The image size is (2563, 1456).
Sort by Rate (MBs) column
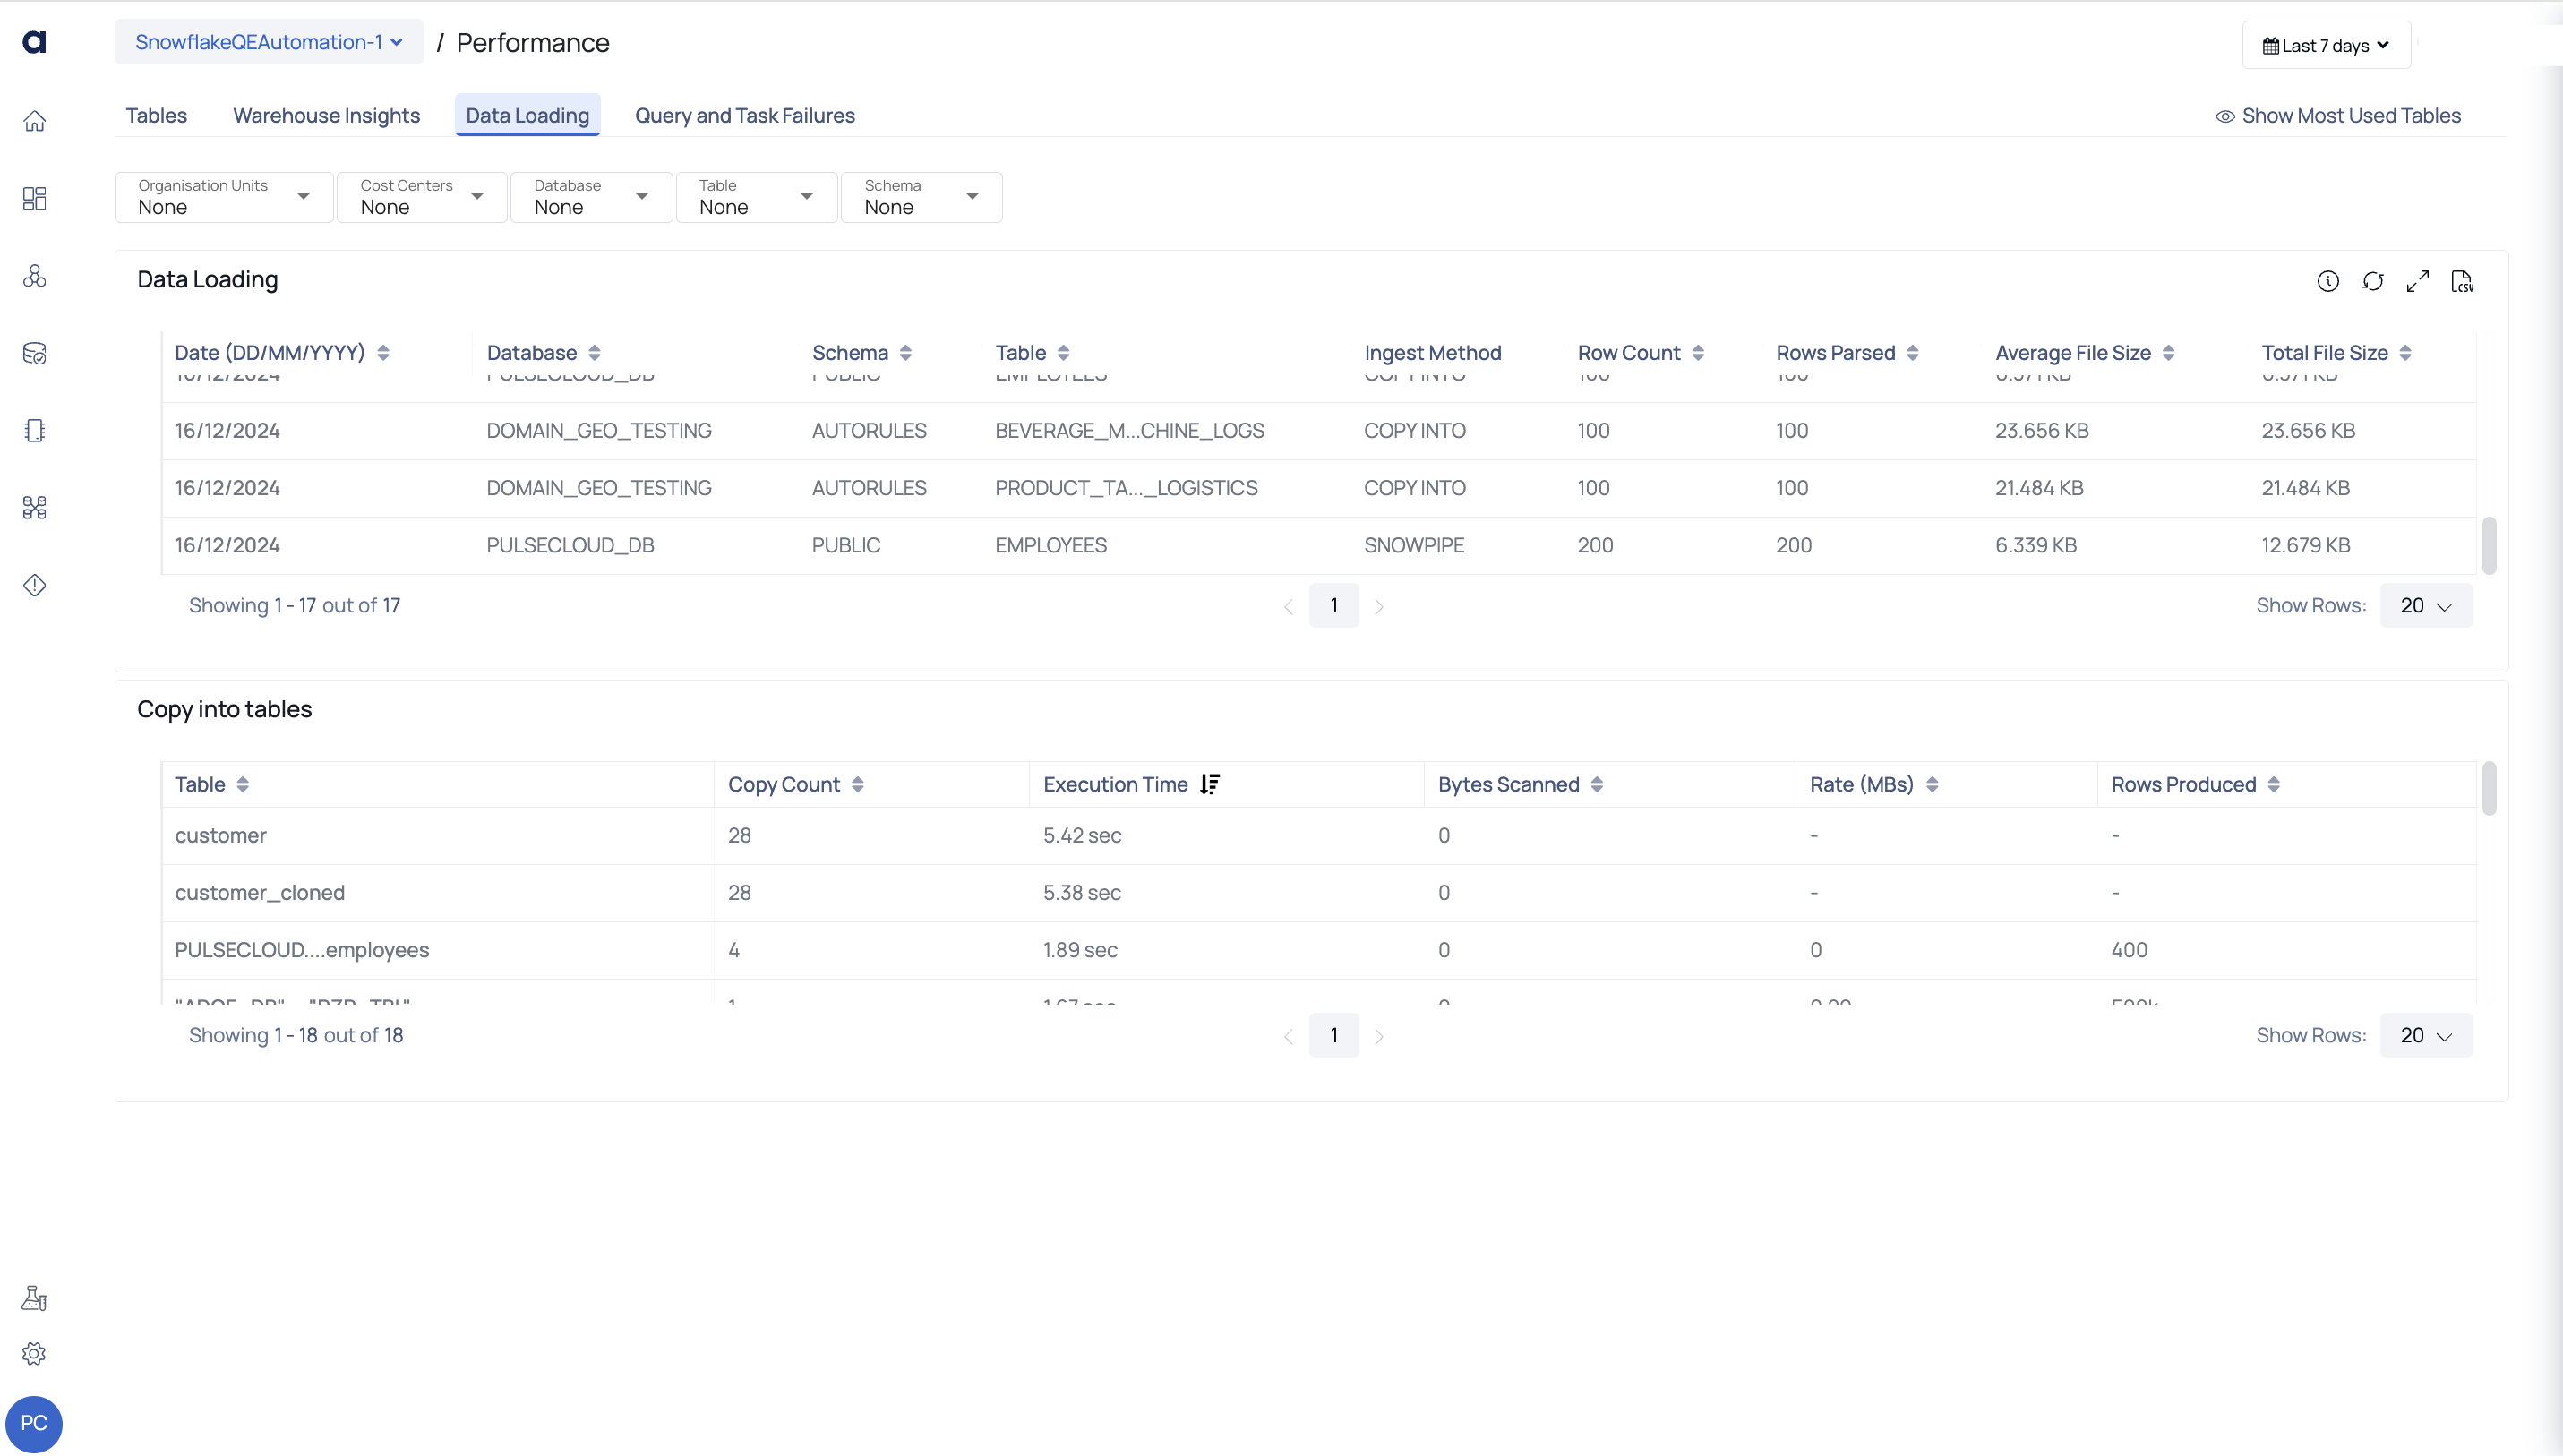[1932, 785]
